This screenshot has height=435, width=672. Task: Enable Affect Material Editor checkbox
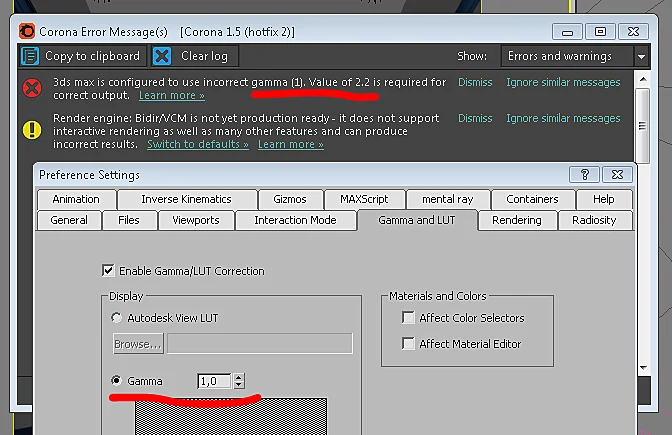[x=408, y=344]
